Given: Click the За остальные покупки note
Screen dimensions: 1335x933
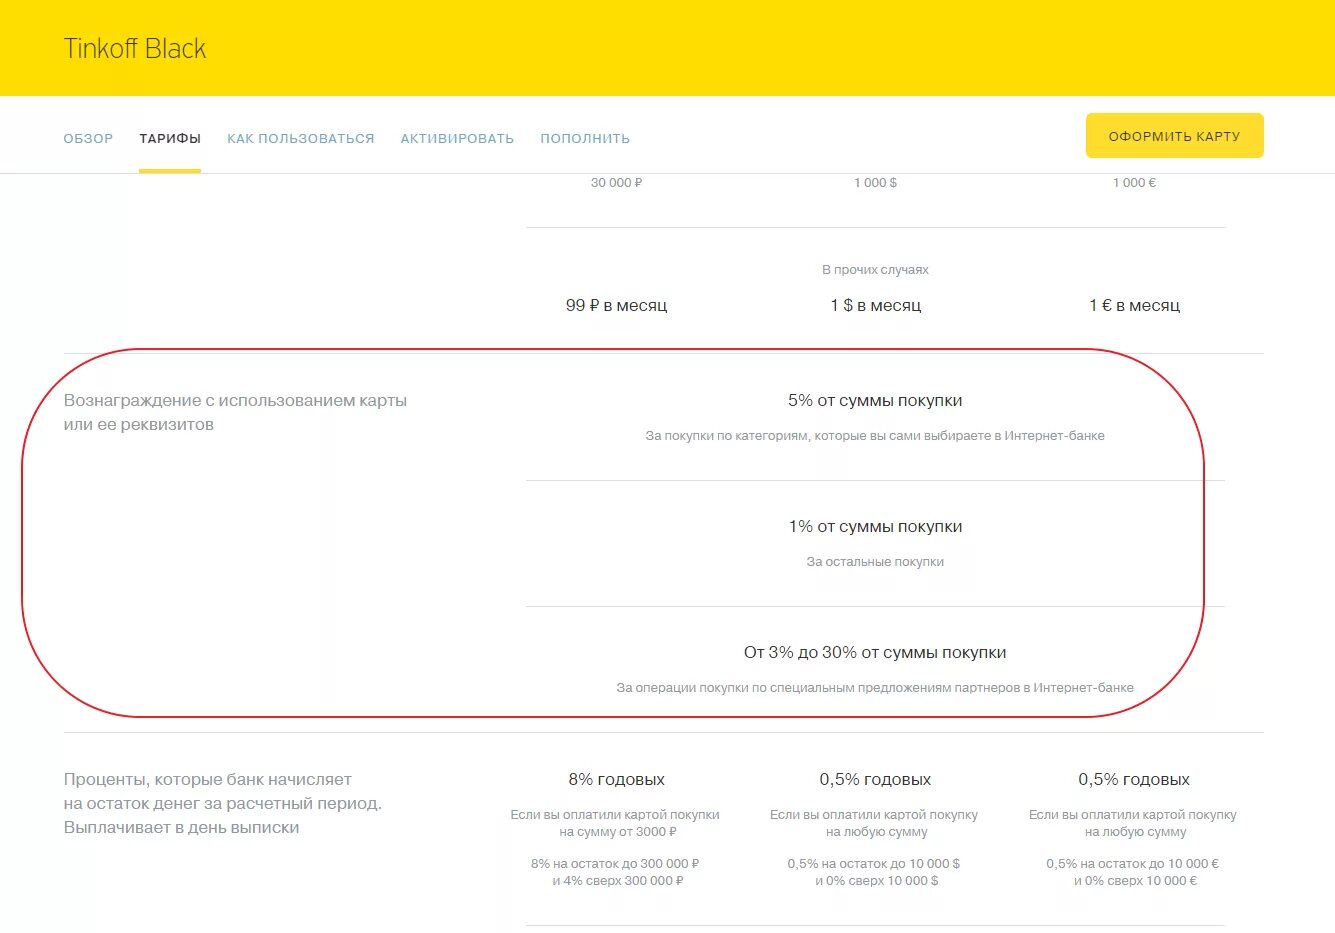Looking at the screenshot, I should pyautogui.click(x=875, y=562).
